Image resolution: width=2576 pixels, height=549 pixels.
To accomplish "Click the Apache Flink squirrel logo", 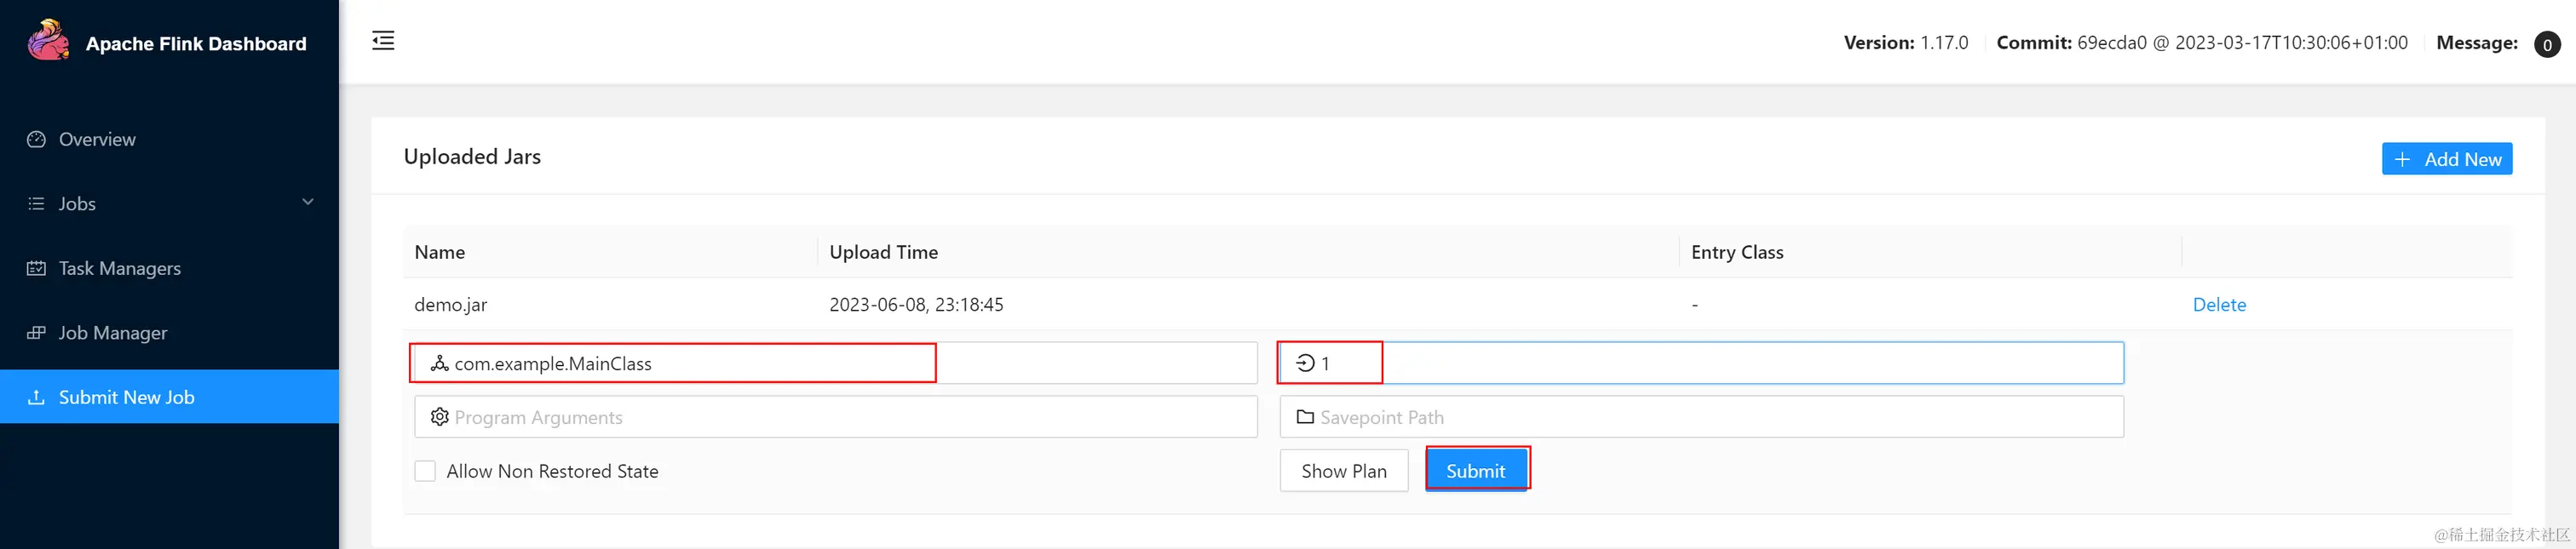I will [48, 40].
